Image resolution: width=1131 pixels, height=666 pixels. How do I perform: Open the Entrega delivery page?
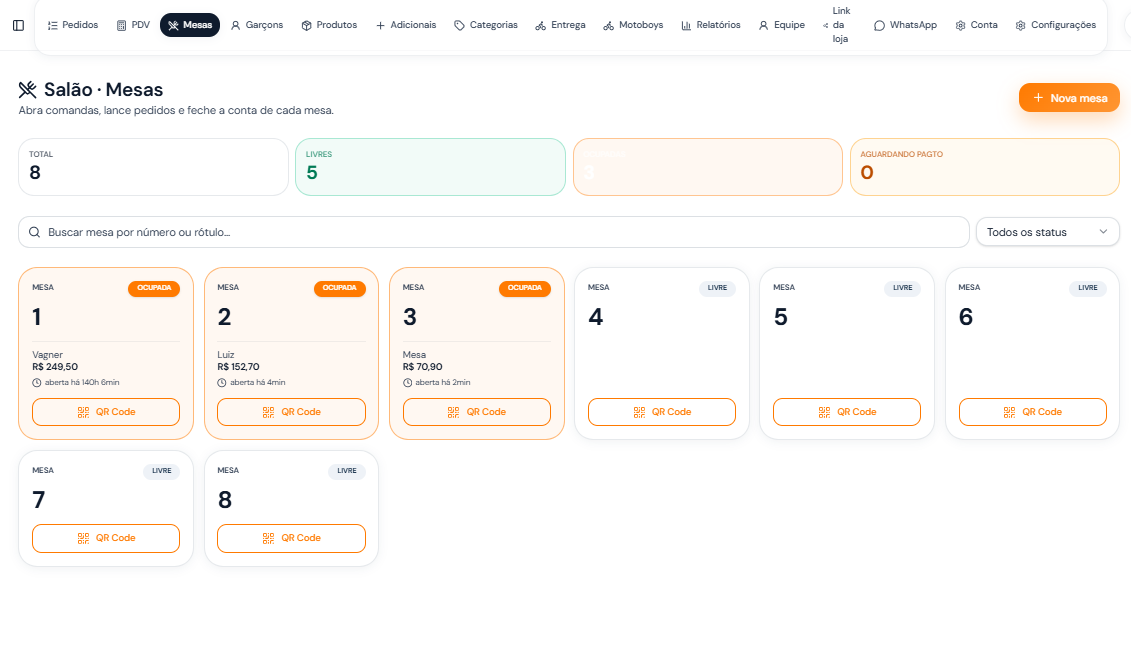tap(560, 25)
